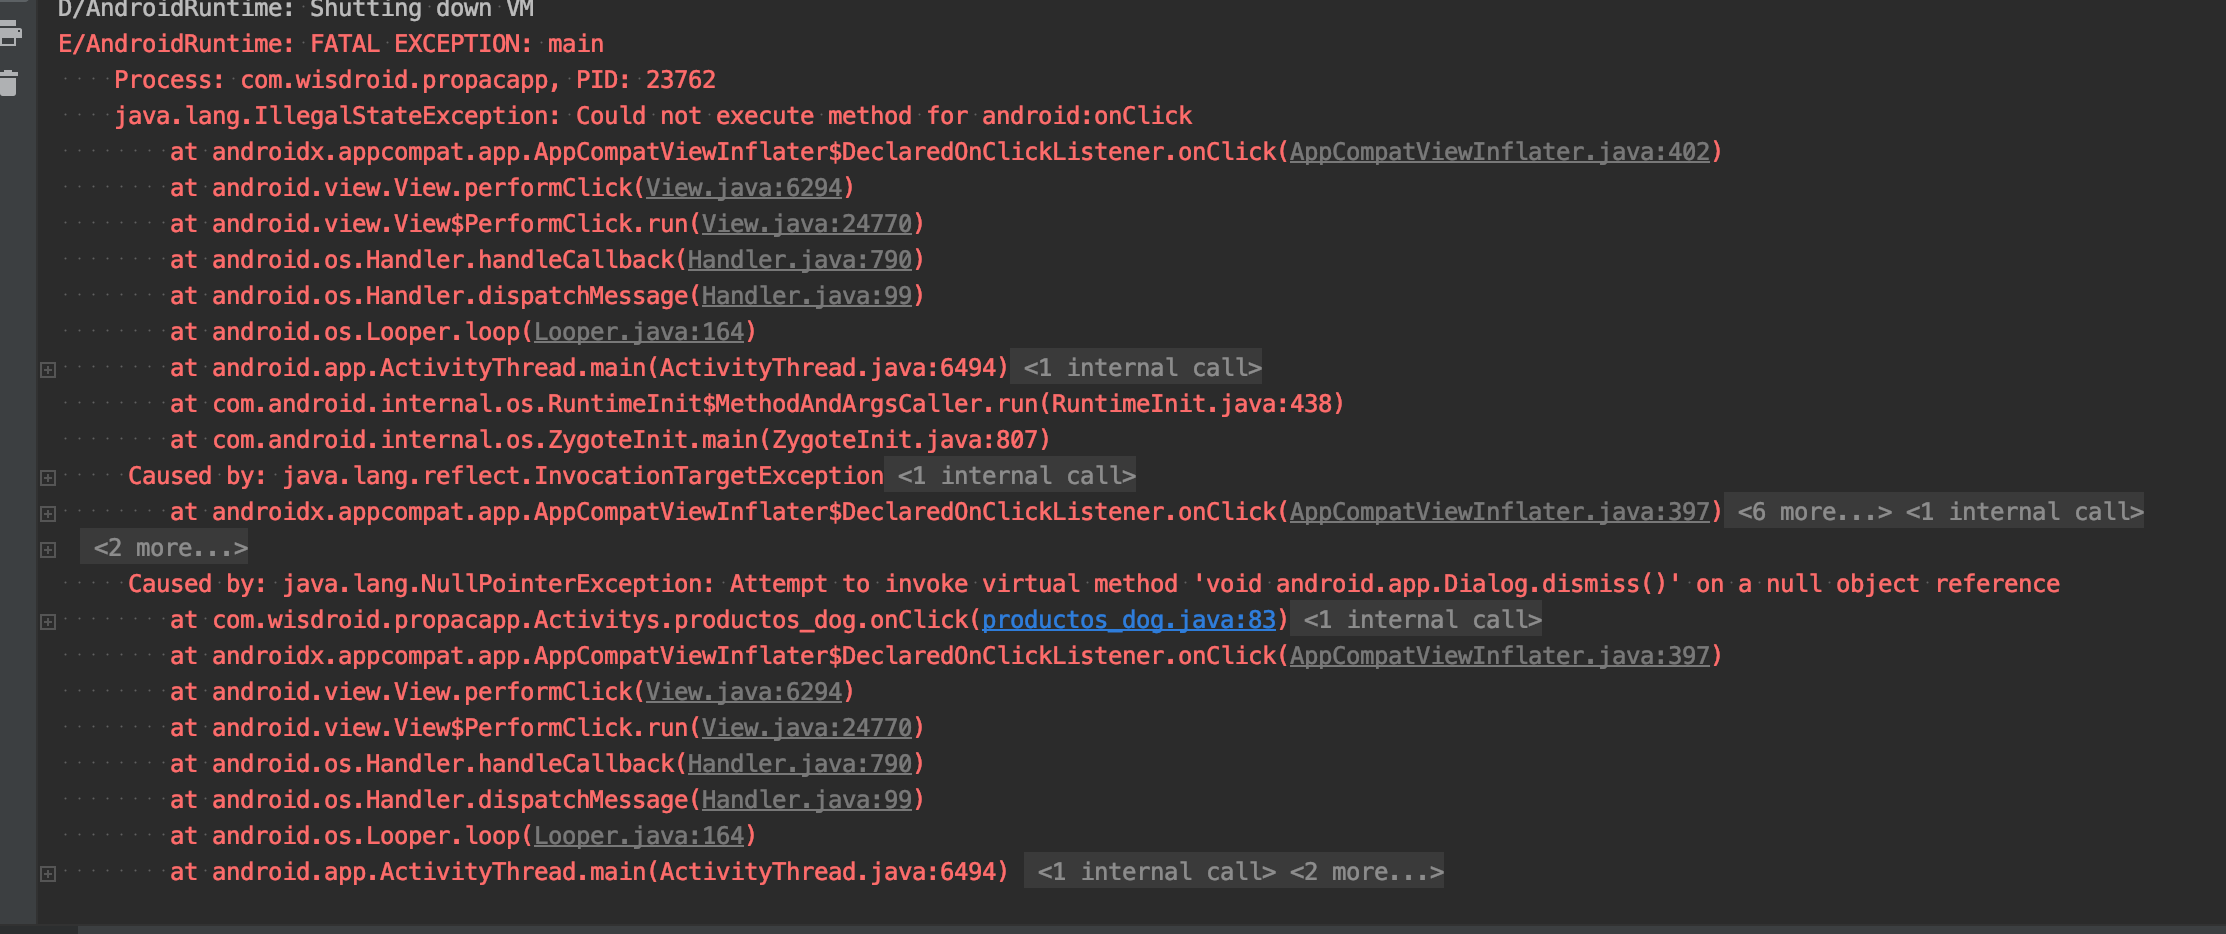This screenshot has height=934, width=2226.
Task: Open first Looper.java:164 link
Action: (x=639, y=332)
